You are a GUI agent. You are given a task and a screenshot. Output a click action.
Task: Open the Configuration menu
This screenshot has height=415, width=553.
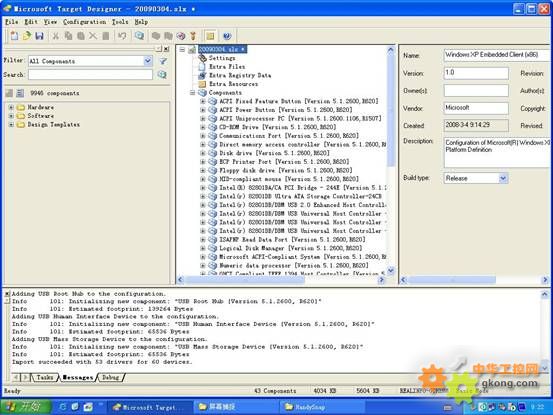point(85,22)
